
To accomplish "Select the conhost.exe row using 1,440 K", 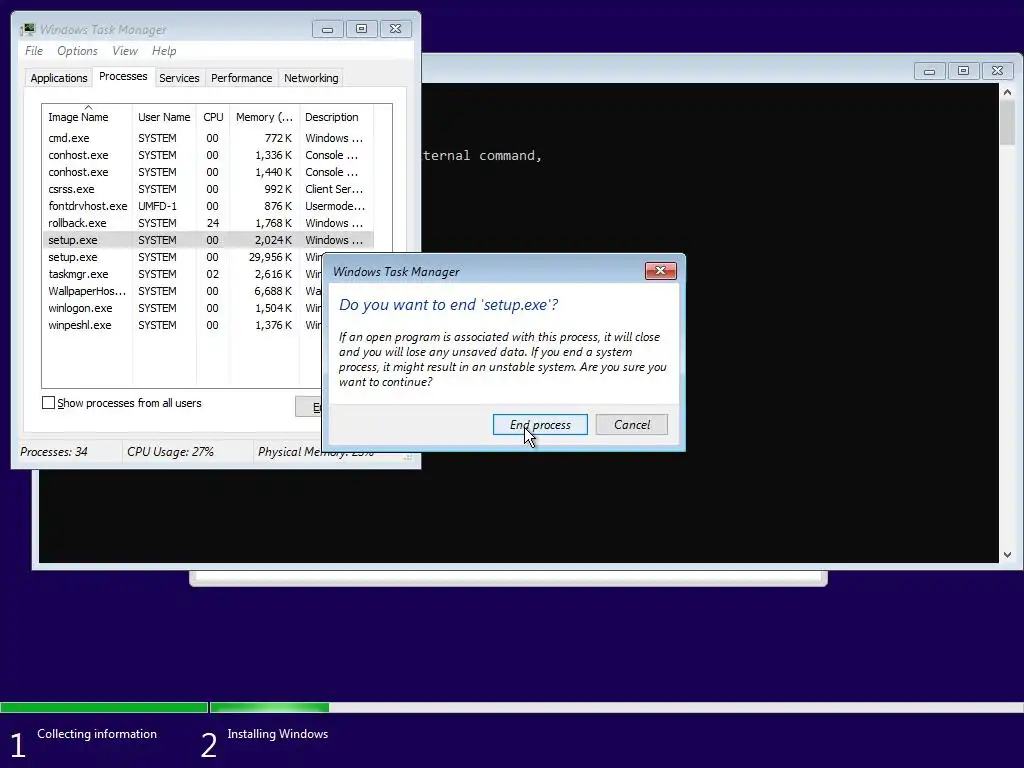I will (208, 172).
